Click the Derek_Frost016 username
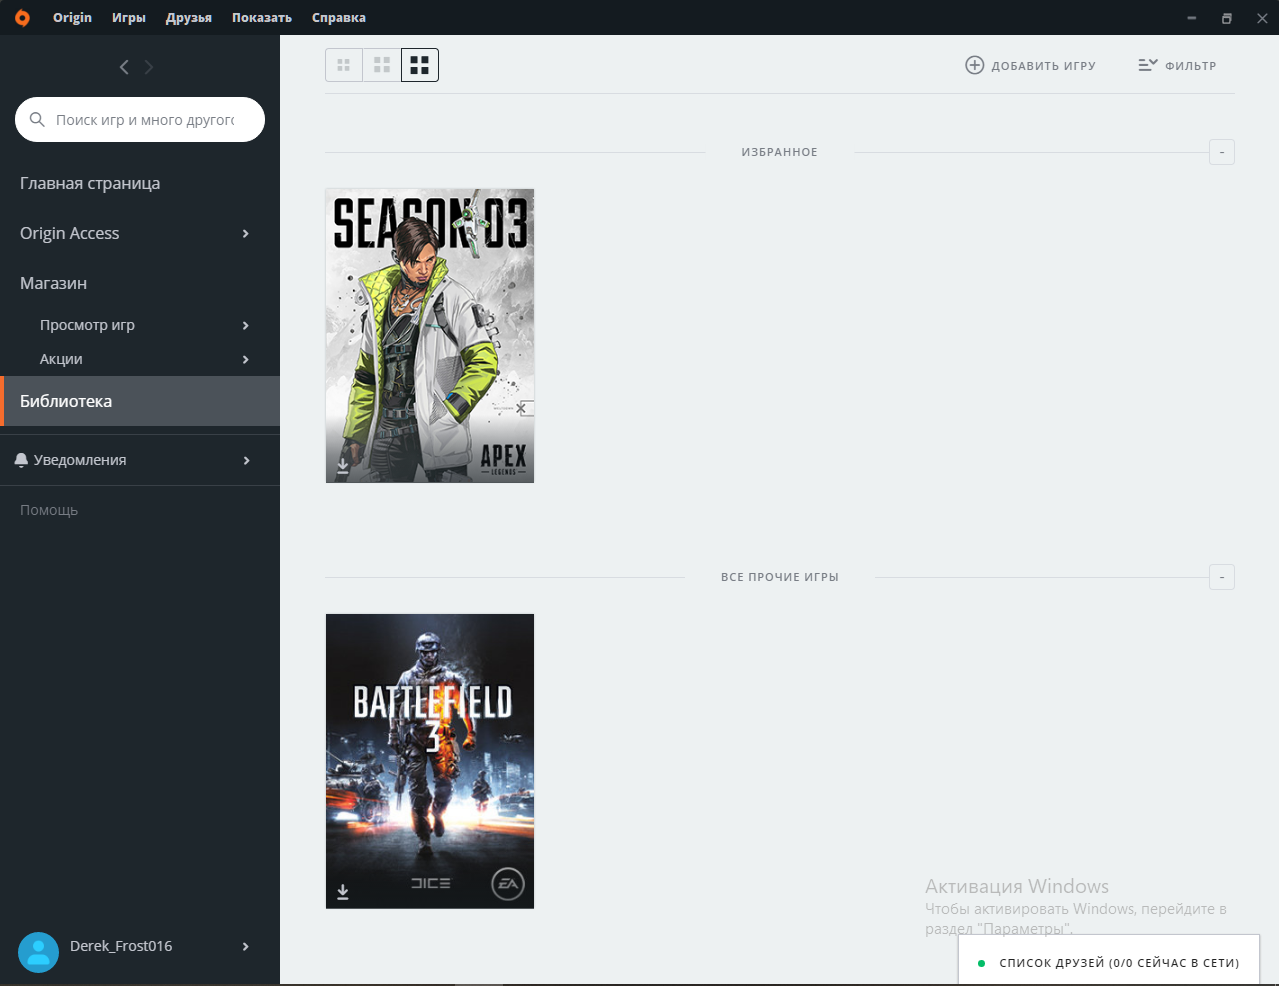This screenshot has height=986, width=1279. (121, 946)
